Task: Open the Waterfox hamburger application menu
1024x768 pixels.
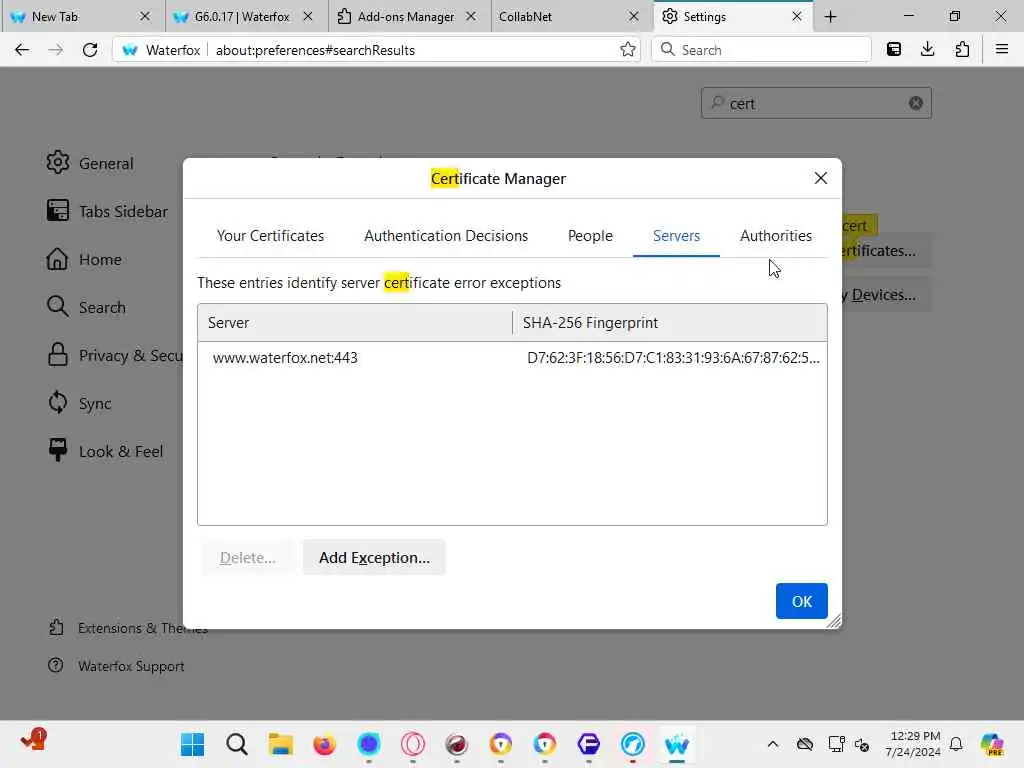Action: tap(1002, 50)
